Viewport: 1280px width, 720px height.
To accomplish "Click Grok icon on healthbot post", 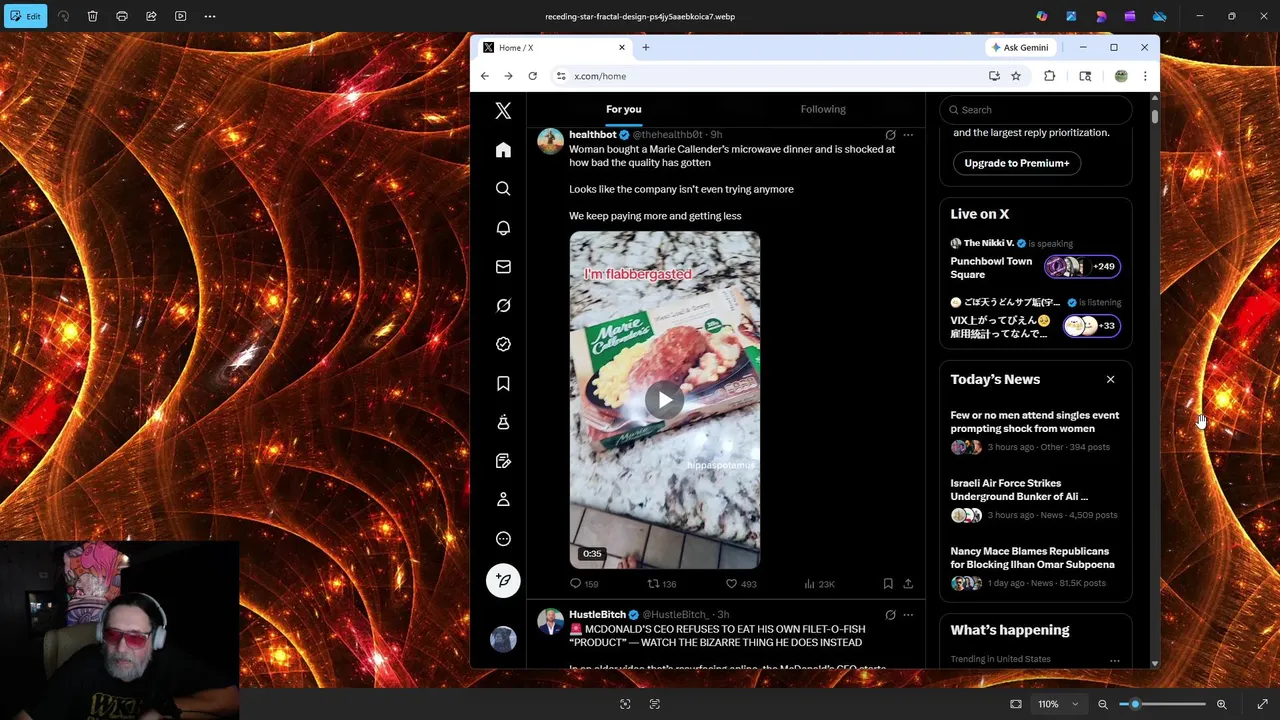I will pyautogui.click(x=890, y=135).
